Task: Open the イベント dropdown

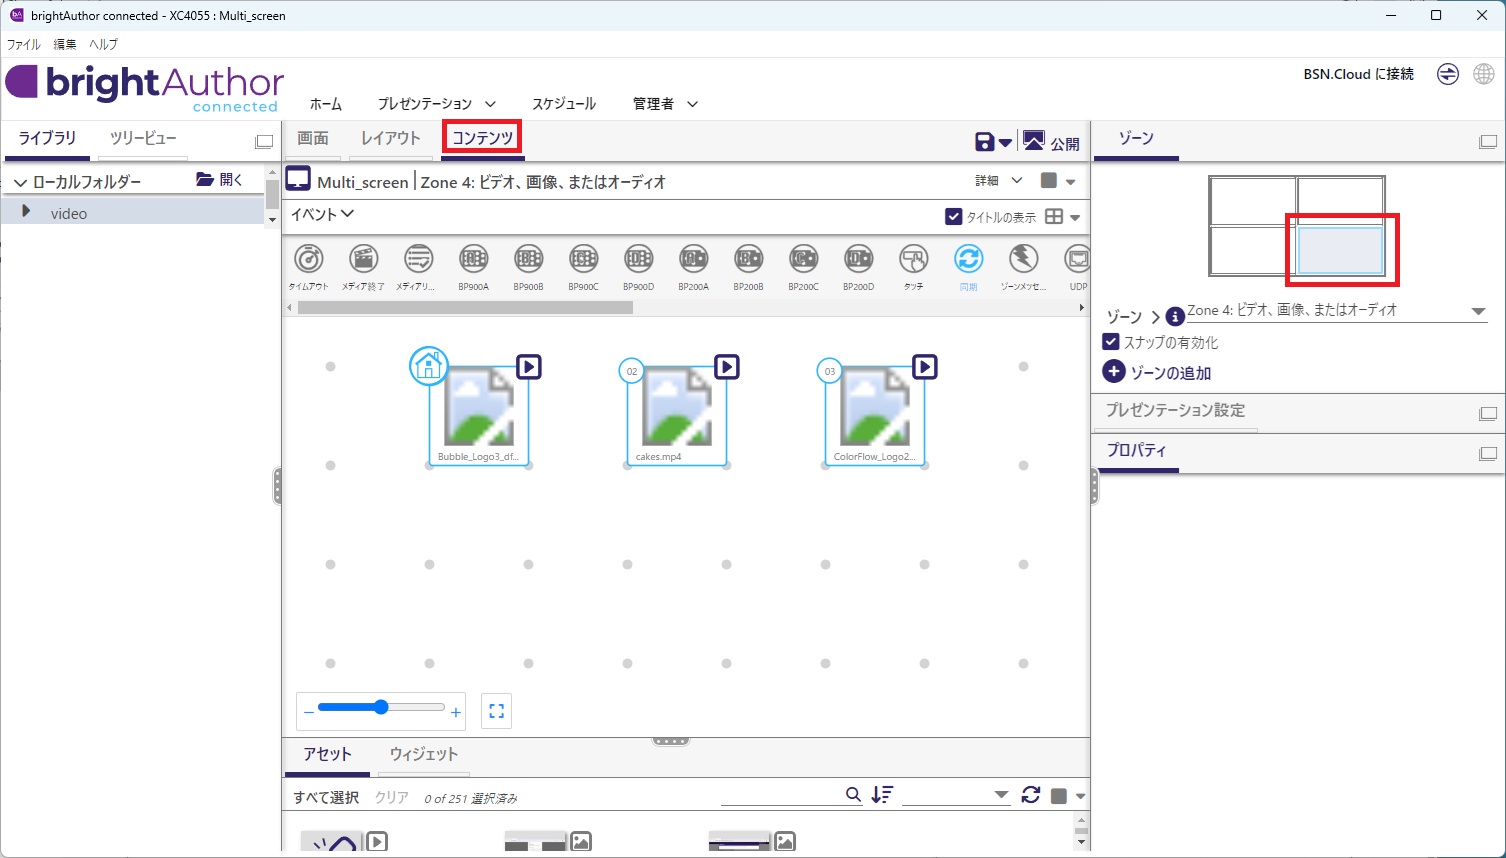Action: [x=322, y=214]
